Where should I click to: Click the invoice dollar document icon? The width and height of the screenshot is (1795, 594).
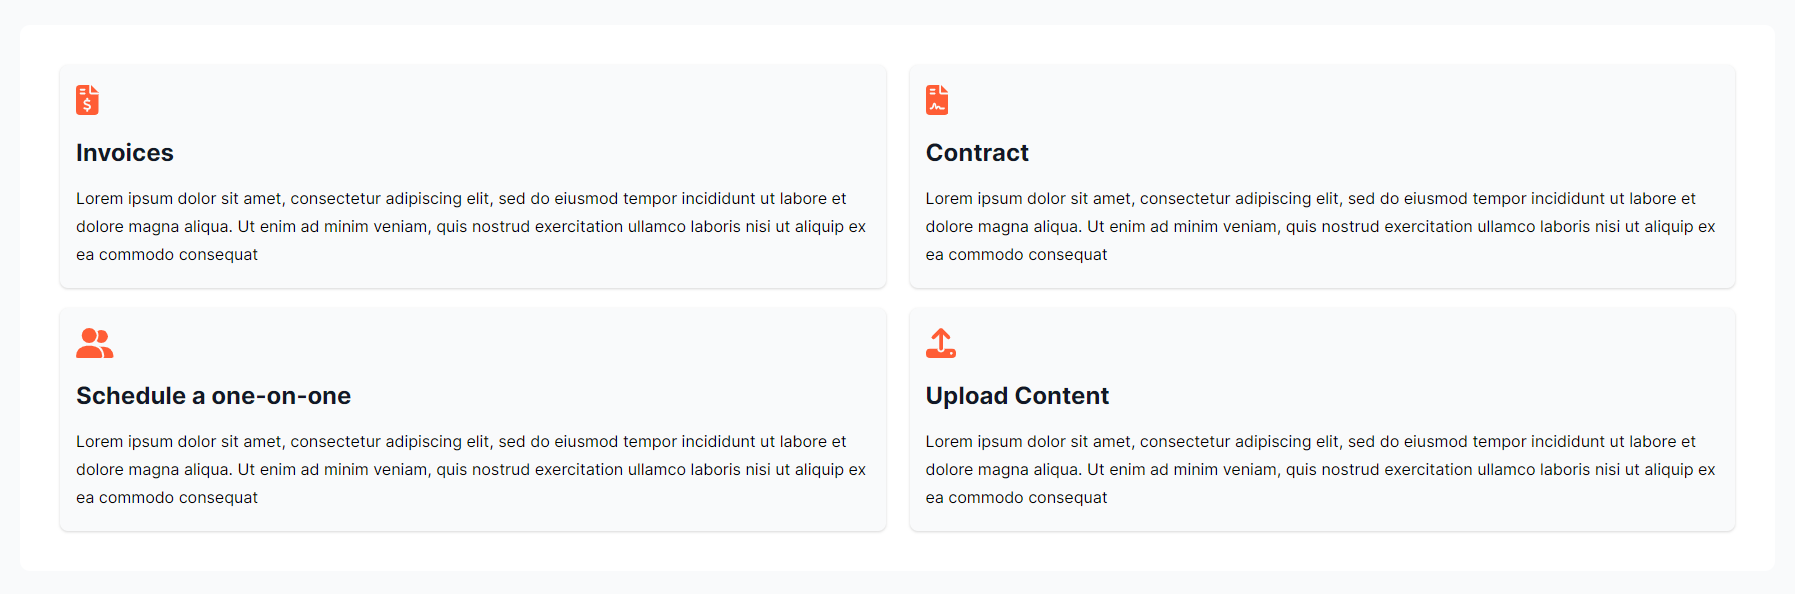pyautogui.click(x=87, y=100)
